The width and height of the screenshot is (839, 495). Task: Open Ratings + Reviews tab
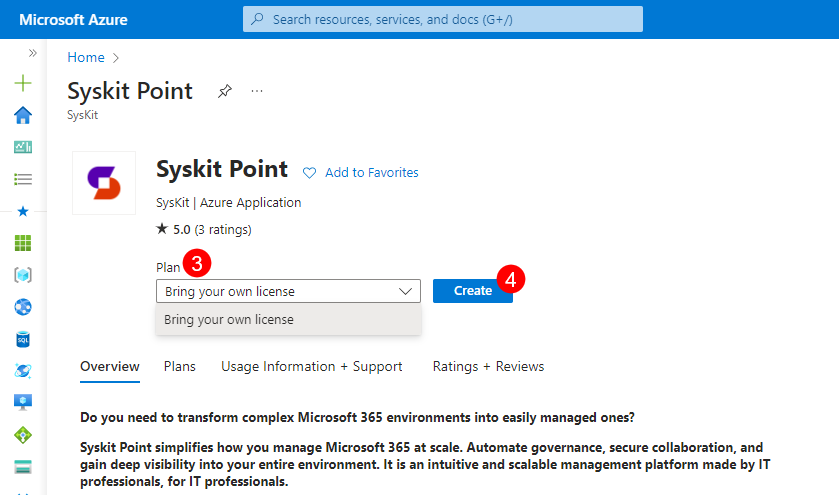click(488, 367)
